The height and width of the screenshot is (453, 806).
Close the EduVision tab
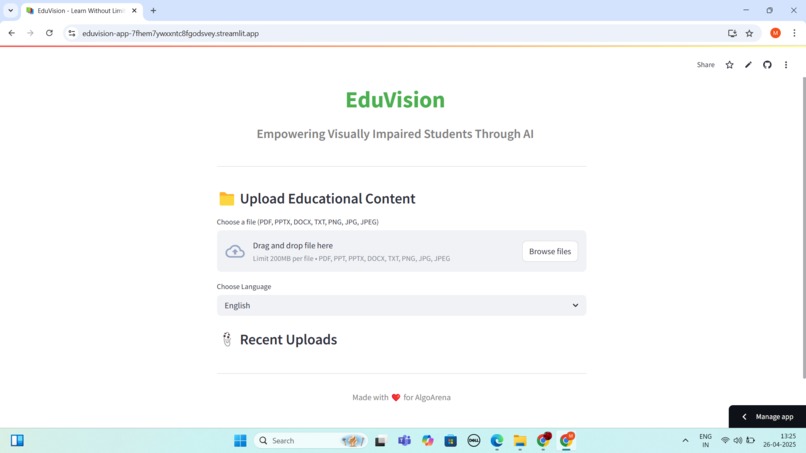[x=134, y=11]
